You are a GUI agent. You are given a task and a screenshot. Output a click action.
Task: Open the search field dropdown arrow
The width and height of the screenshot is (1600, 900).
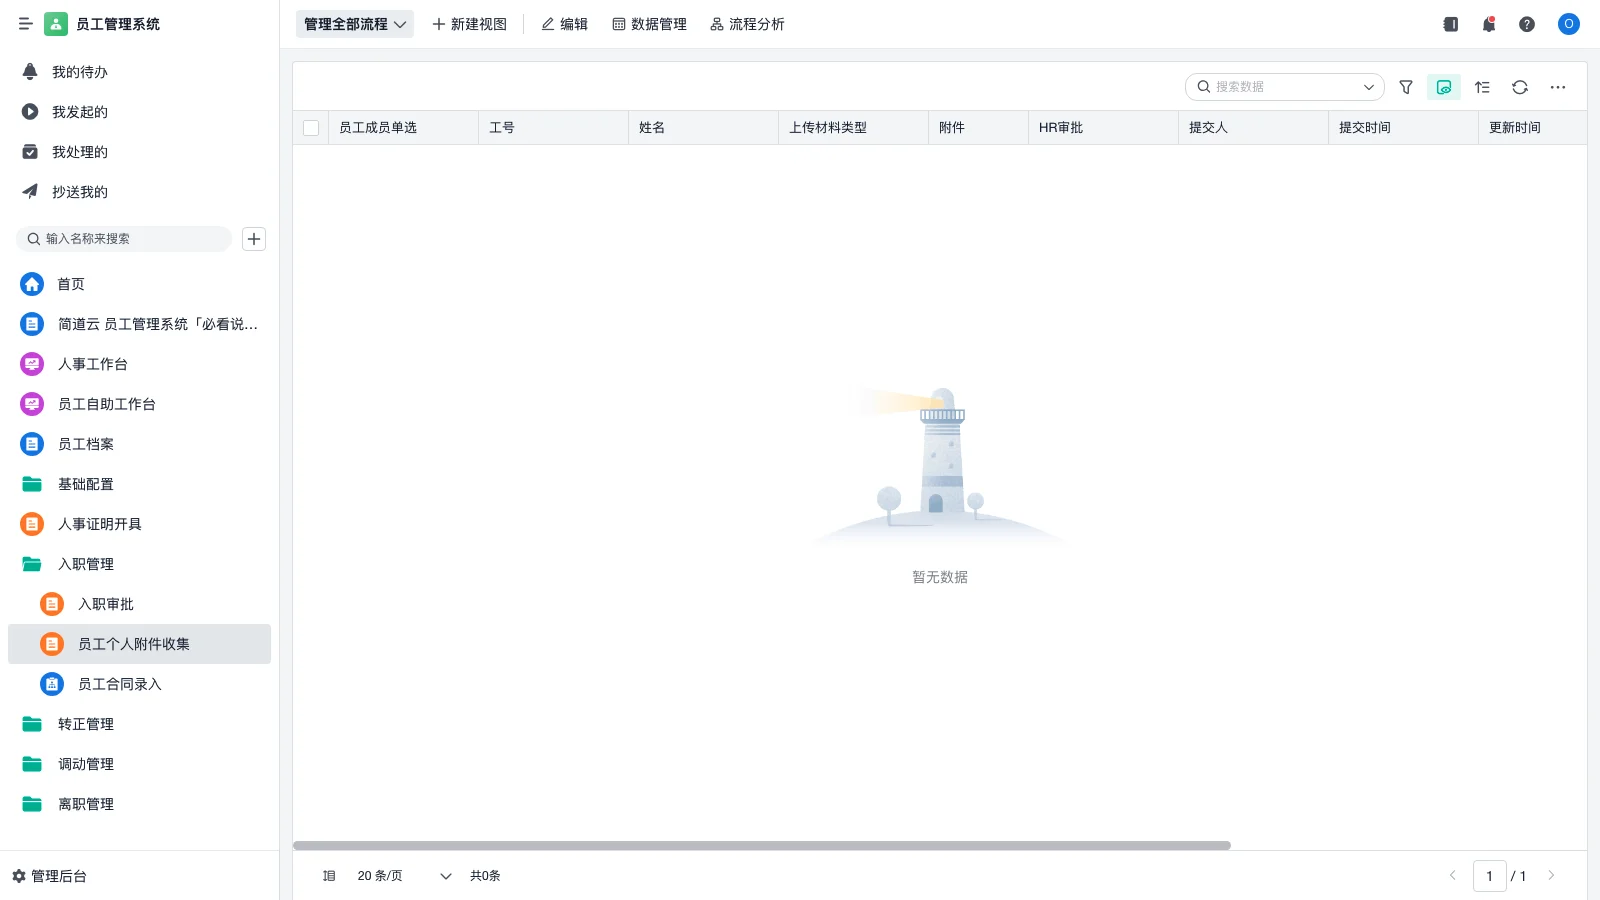click(1368, 87)
